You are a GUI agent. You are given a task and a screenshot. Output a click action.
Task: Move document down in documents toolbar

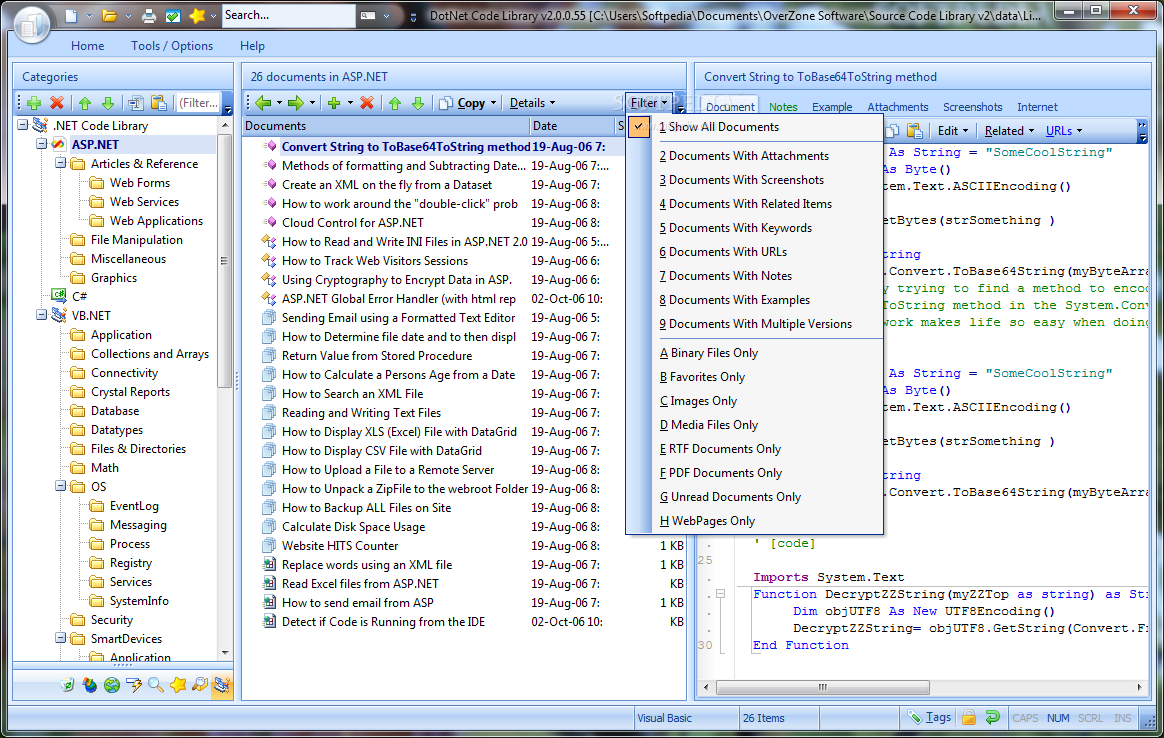pyautogui.click(x=418, y=103)
